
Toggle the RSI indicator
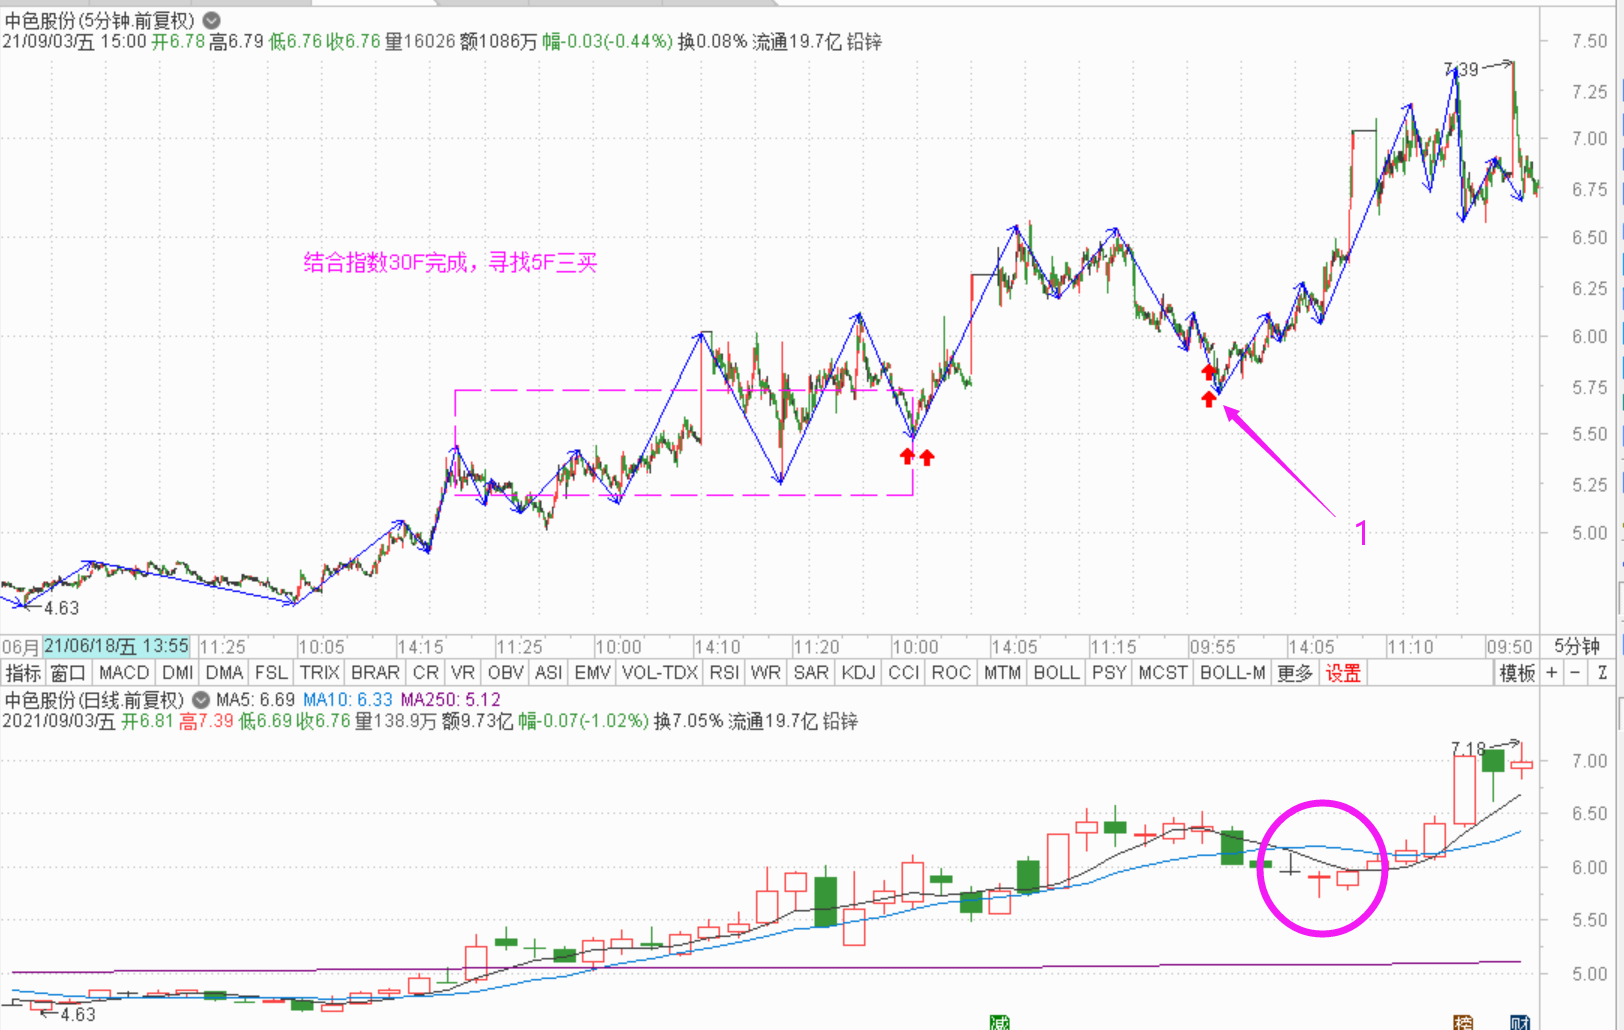tap(724, 673)
